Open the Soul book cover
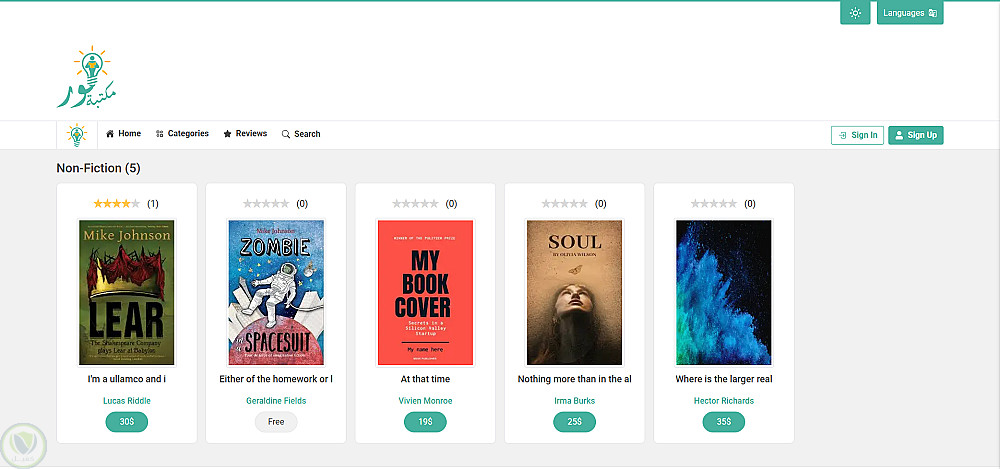Image resolution: width=1000 pixels, height=469 pixels. [x=574, y=292]
